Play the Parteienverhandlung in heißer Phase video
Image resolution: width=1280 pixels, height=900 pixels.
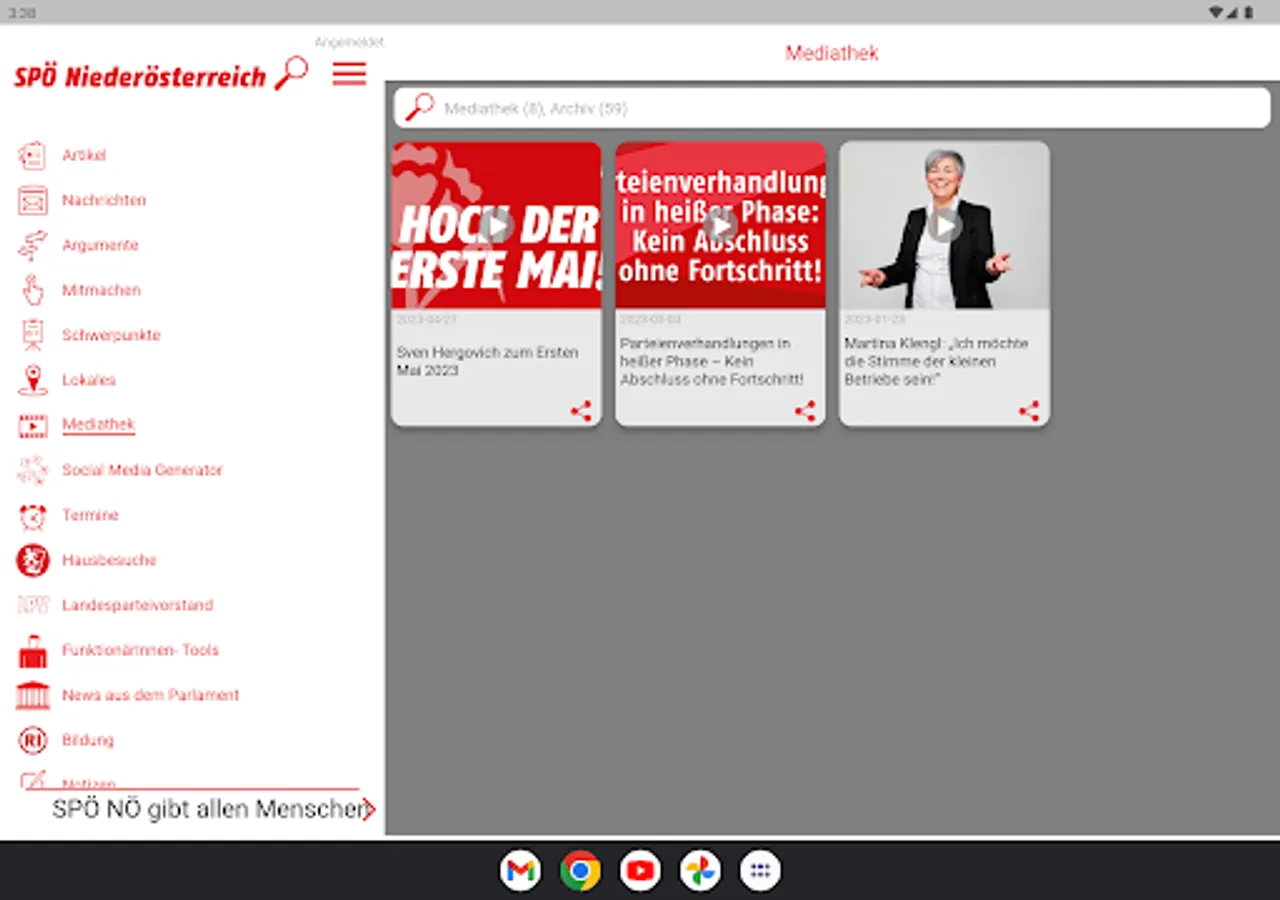pos(720,226)
